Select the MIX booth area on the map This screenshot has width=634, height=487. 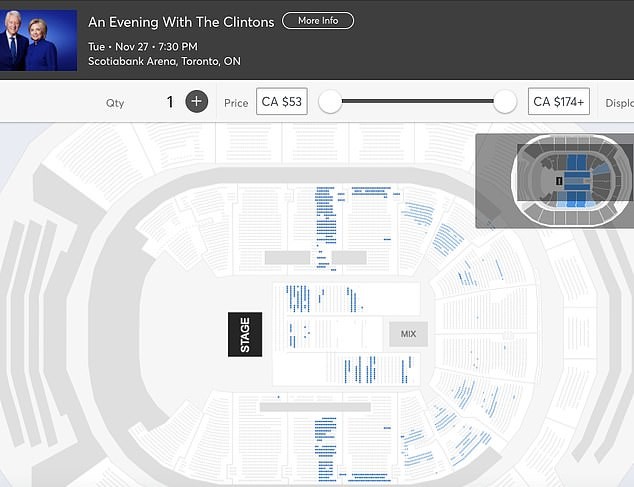pos(408,334)
